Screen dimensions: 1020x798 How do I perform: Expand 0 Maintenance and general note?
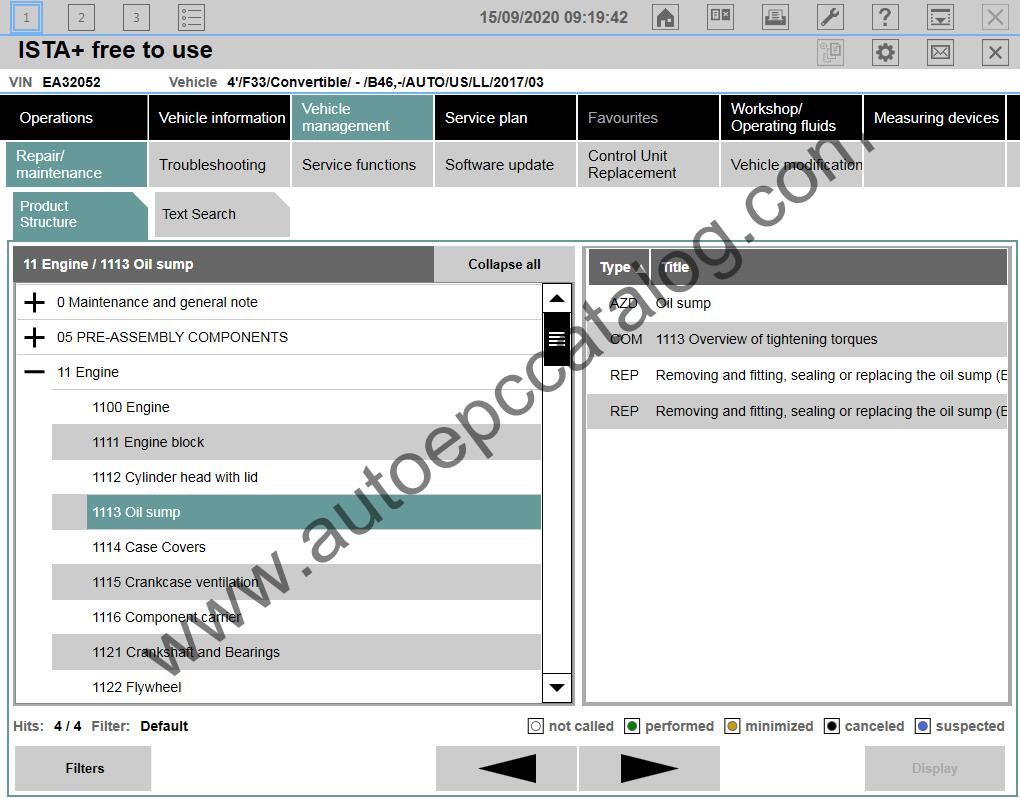click(35, 302)
